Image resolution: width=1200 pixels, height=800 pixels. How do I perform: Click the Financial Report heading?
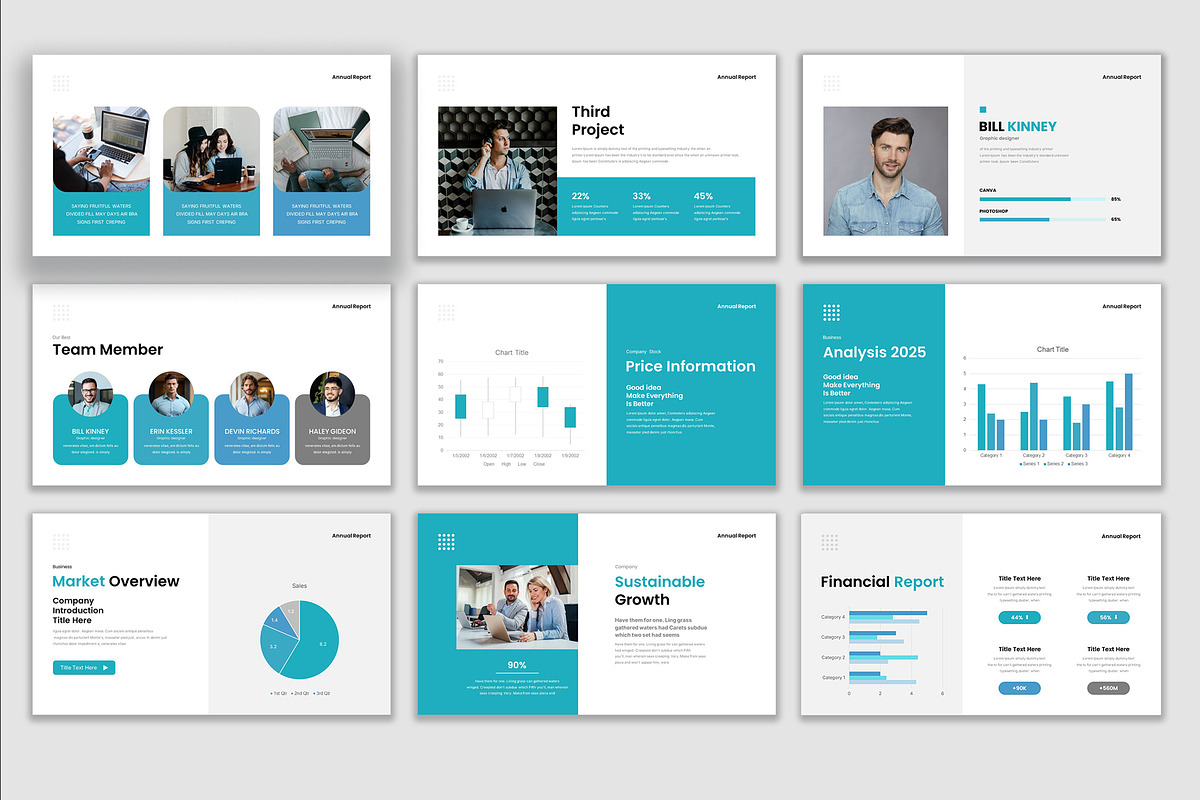(882, 582)
